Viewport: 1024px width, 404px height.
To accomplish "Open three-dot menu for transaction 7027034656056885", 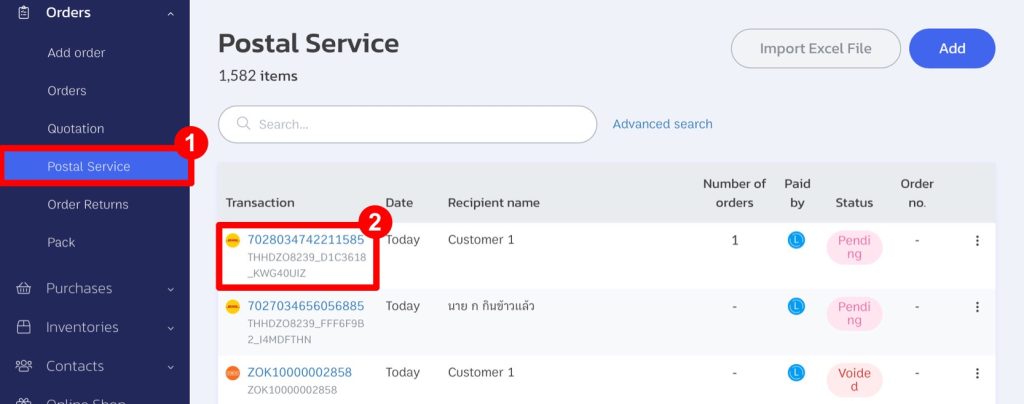I will (977, 307).
